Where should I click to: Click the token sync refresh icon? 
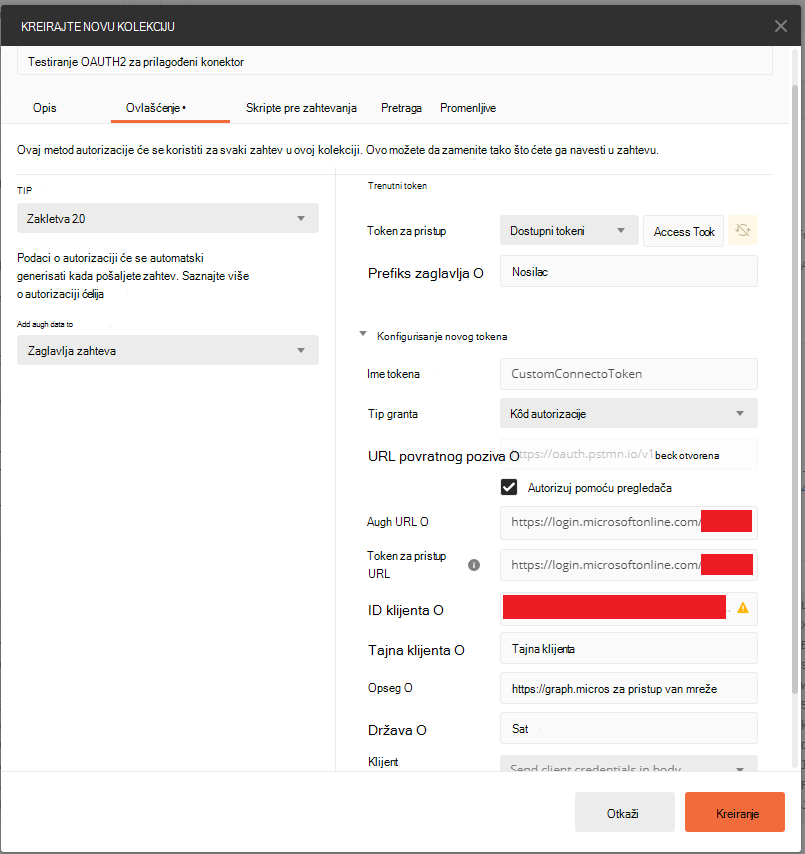(743, 230)
